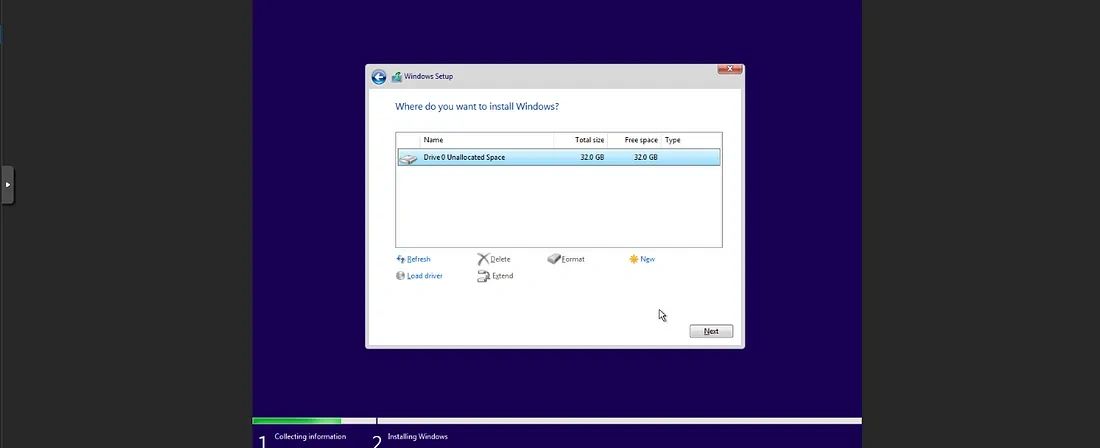Click the hard drive icon for Drive 0
Viewport: 1100px width, 448px height.
[x=408, y=158]
